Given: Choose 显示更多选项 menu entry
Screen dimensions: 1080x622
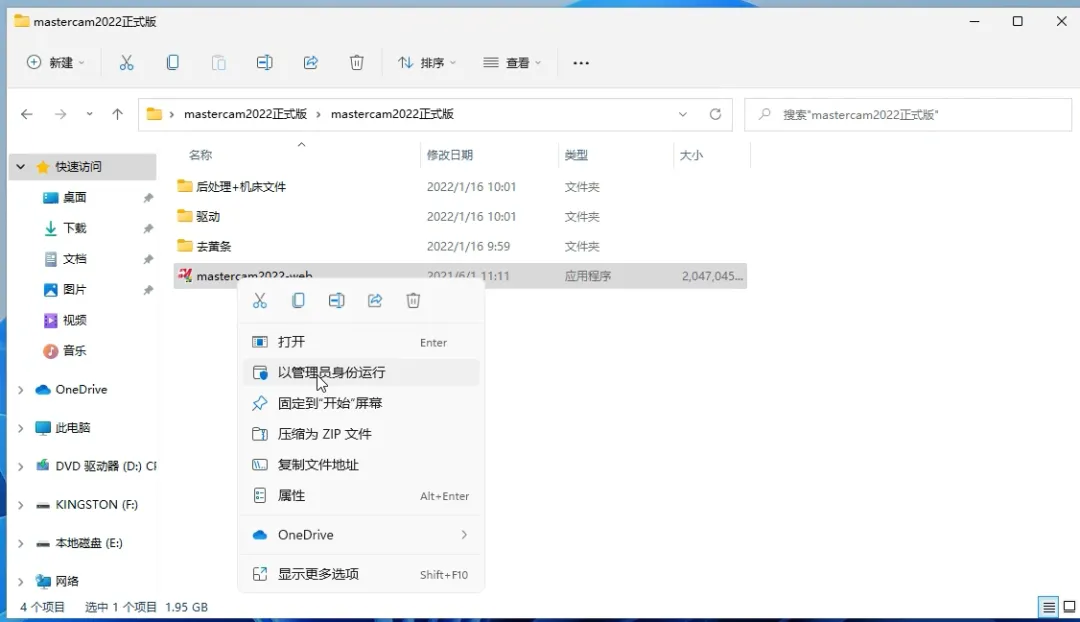Looking at the screenshot, I should [361, 574].
